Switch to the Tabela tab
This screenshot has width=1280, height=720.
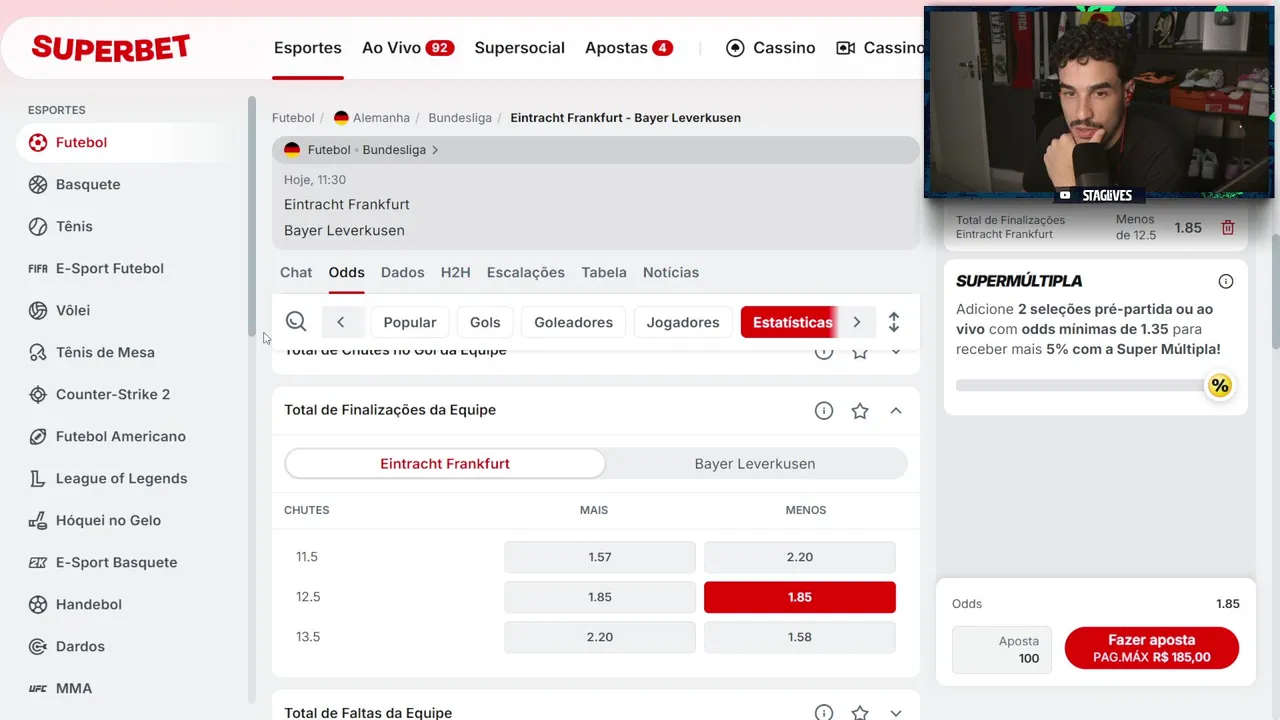coord(604,273)
